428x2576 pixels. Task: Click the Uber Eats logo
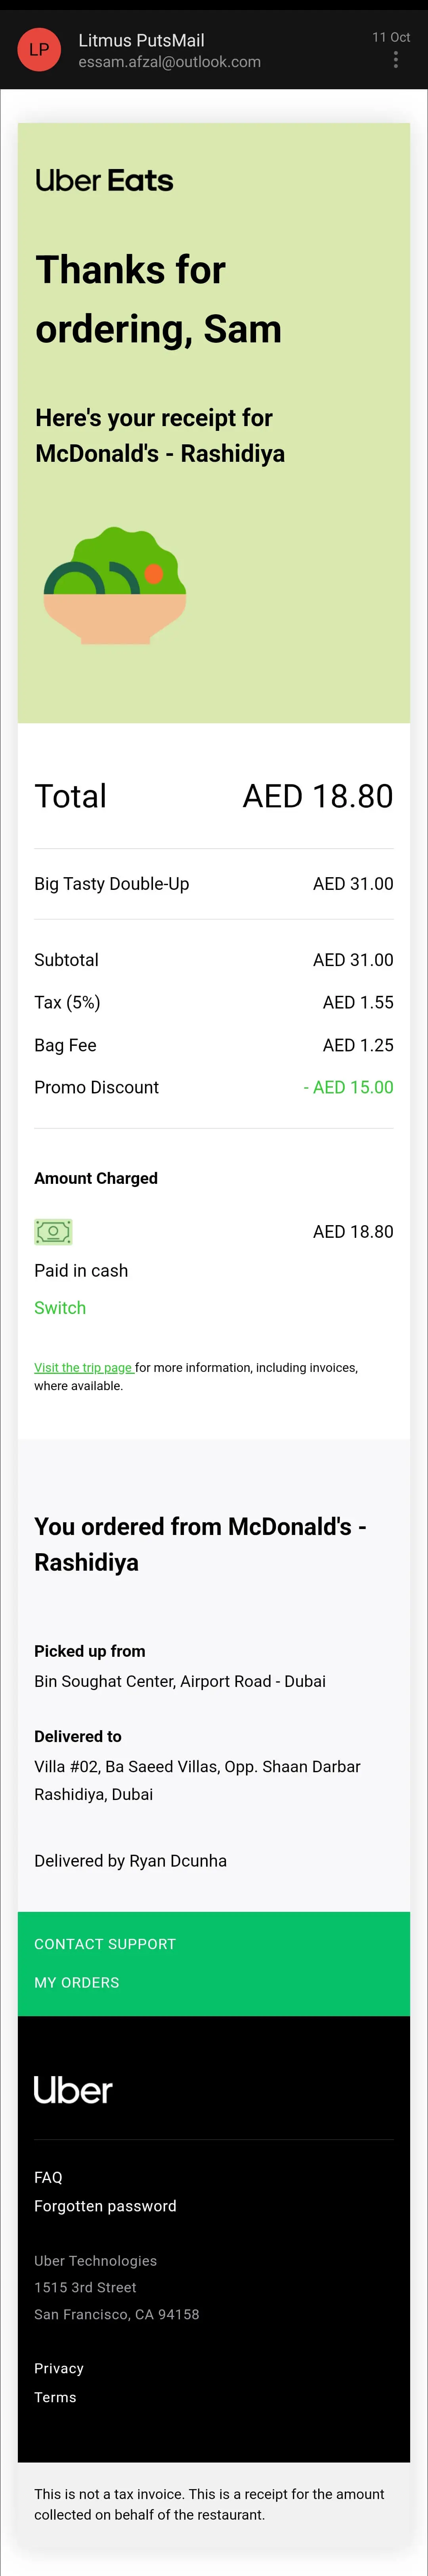click(104, 180)
